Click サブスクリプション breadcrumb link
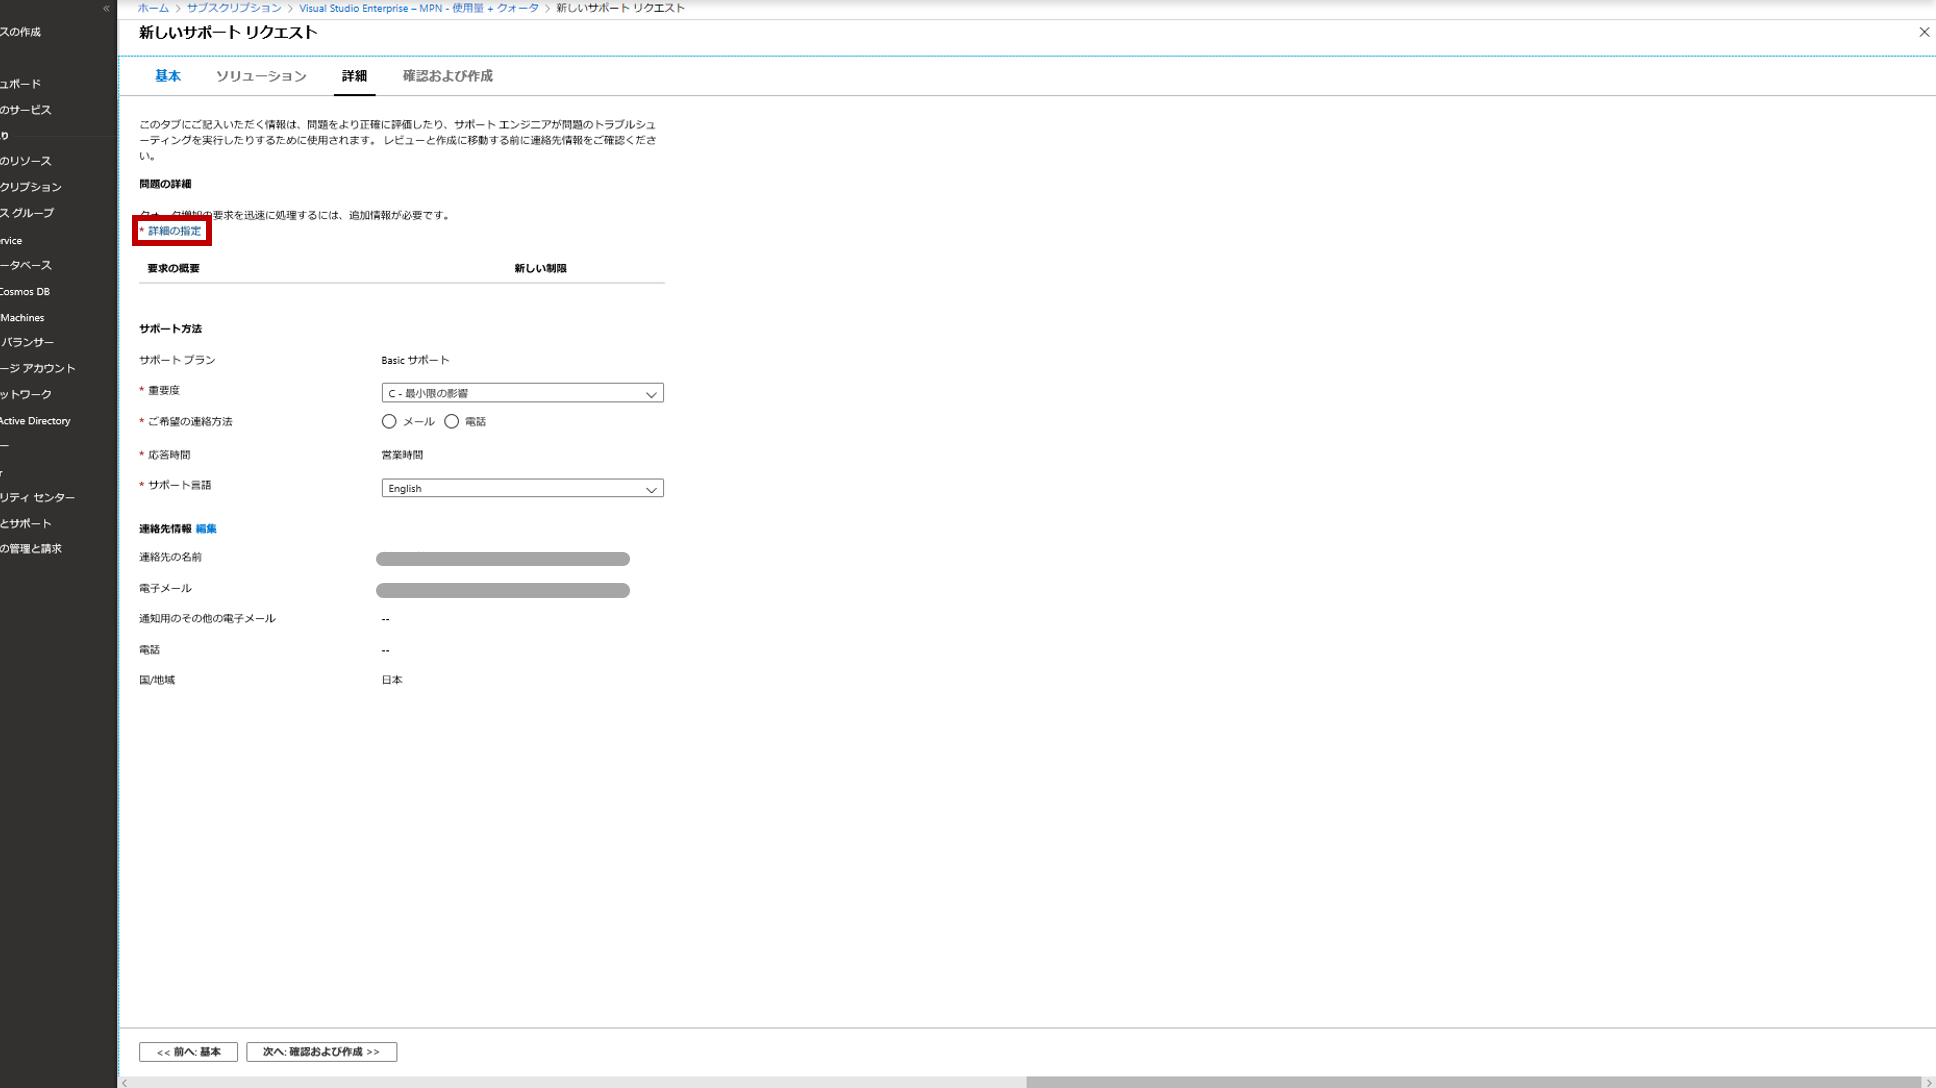Viewport: 1936px width, 1088px height. [234, 8]
